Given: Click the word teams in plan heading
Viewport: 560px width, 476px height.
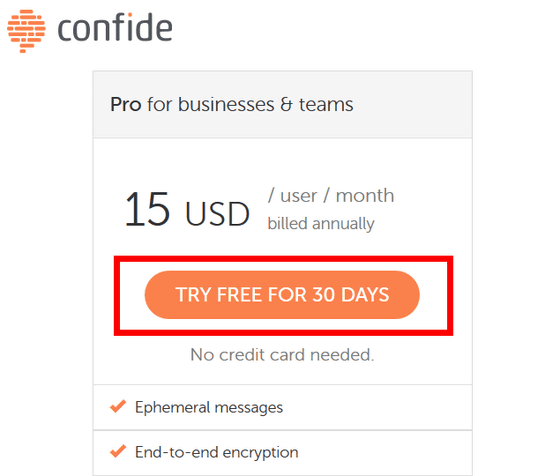Looking at the screenshot, I should pyautogui.click(x=326, y=105).
